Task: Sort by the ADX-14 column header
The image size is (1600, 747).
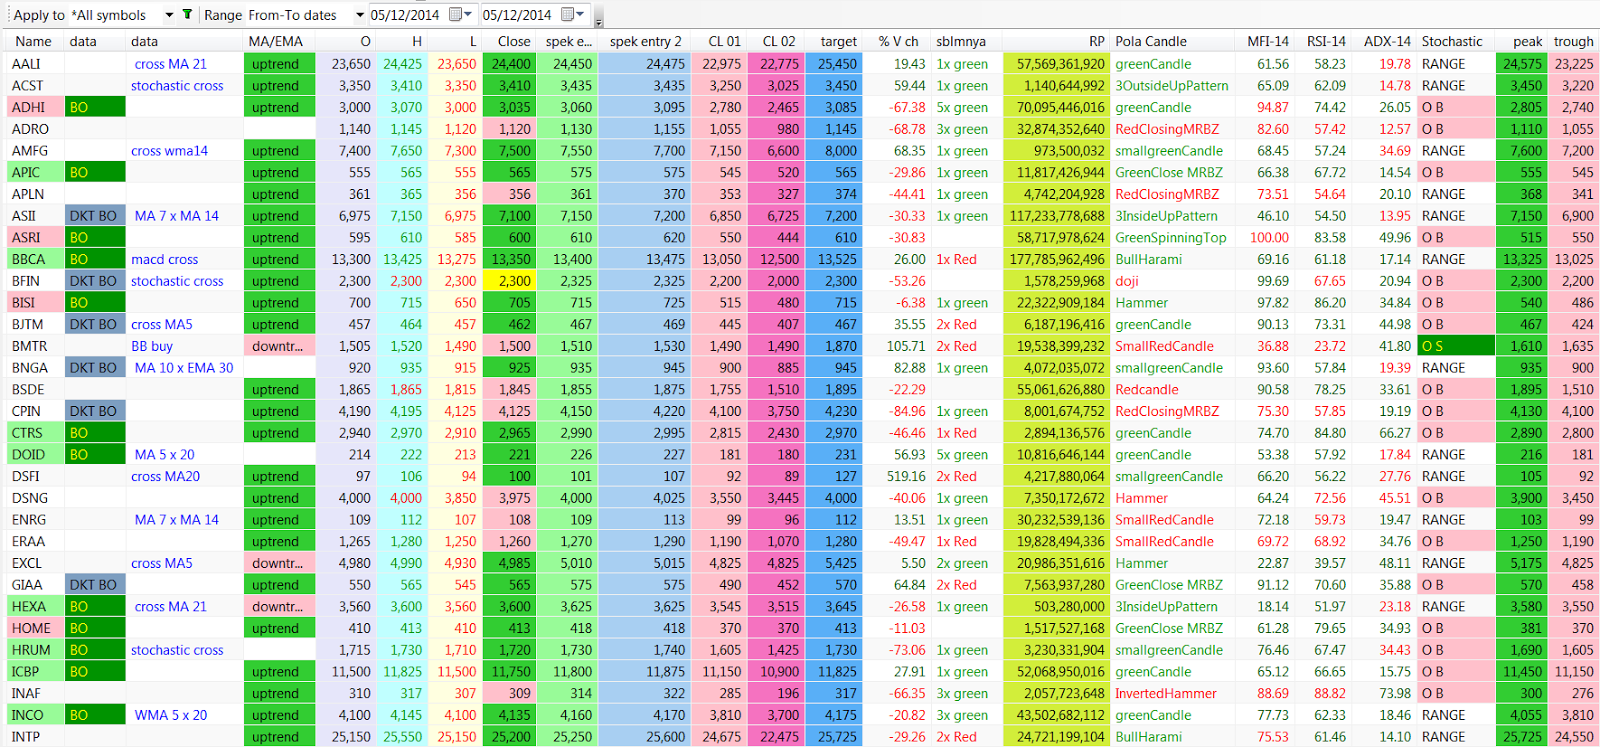Action: point(1387,41)
